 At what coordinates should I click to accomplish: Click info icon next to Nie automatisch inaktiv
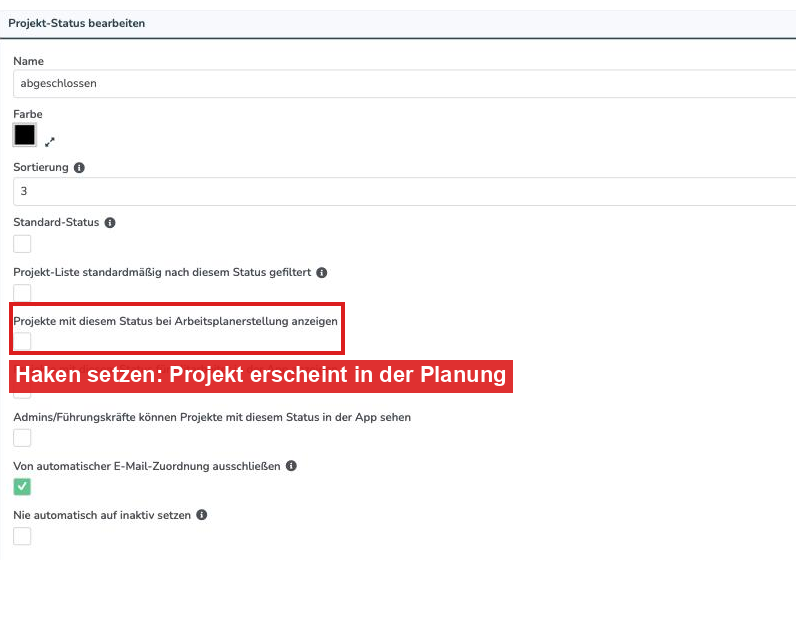coord(202,515)
